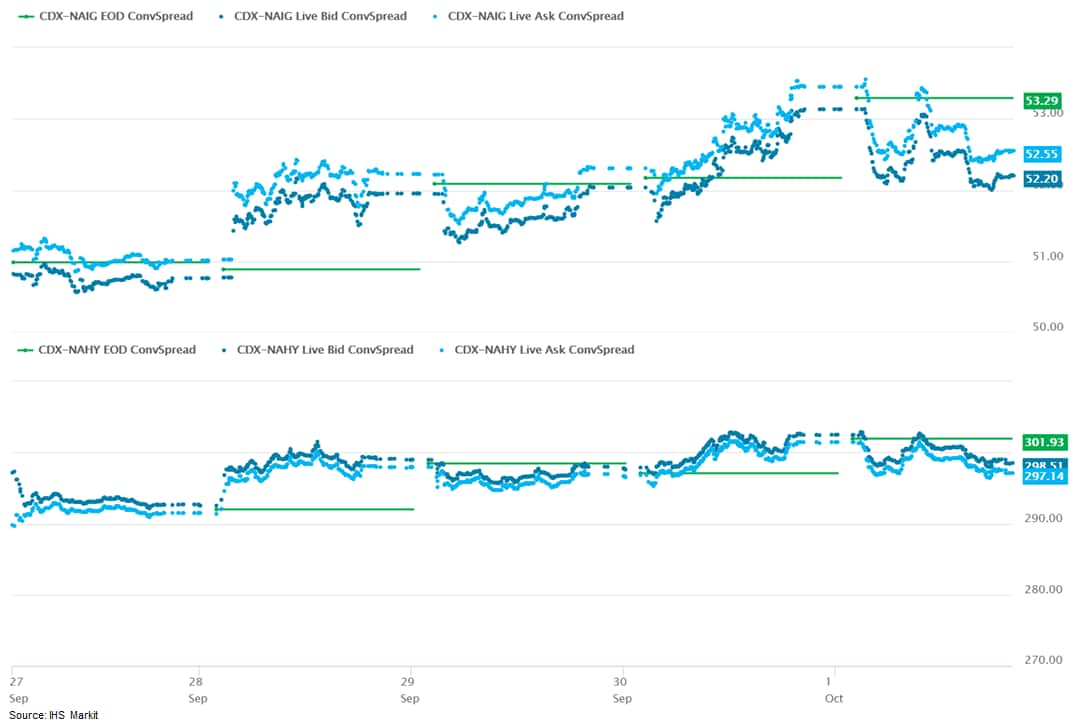
Task: Toggle the CDX-NAHY Live Ask ConvSpread series label
Action: pyautogui.click(x=544, y=350)
